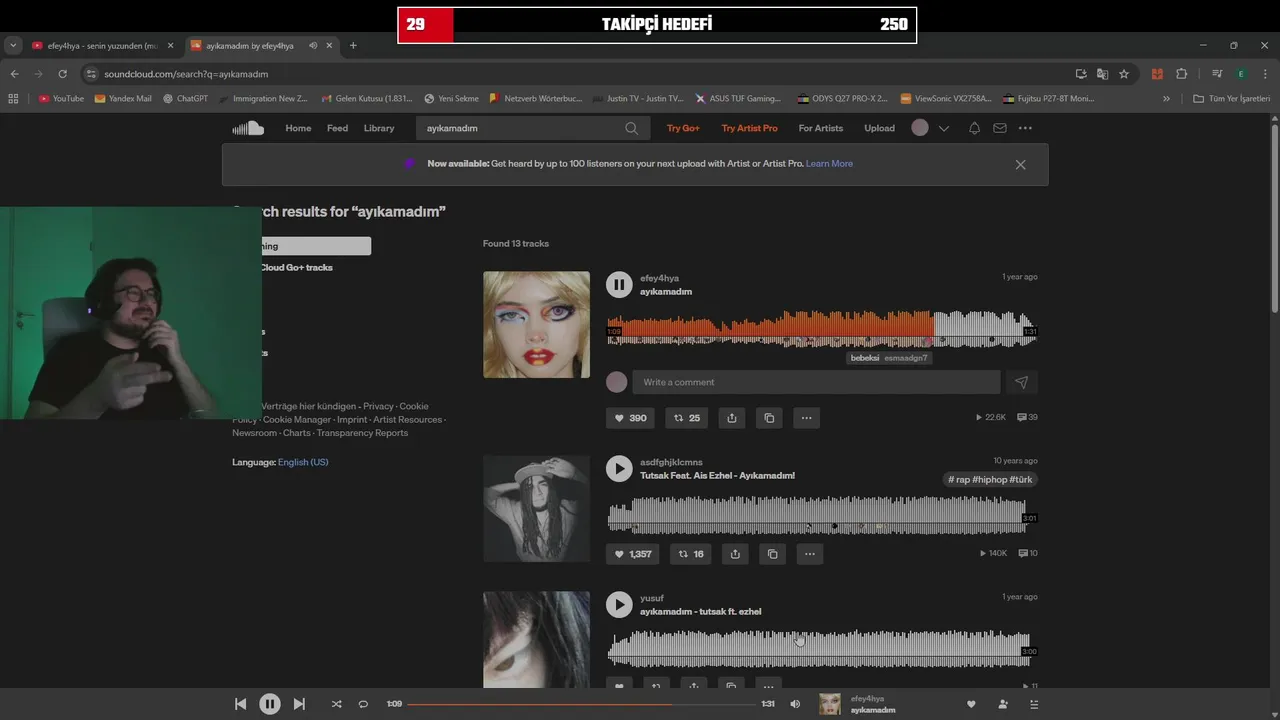Repost the track with 25 reposts

click(687, 418)
